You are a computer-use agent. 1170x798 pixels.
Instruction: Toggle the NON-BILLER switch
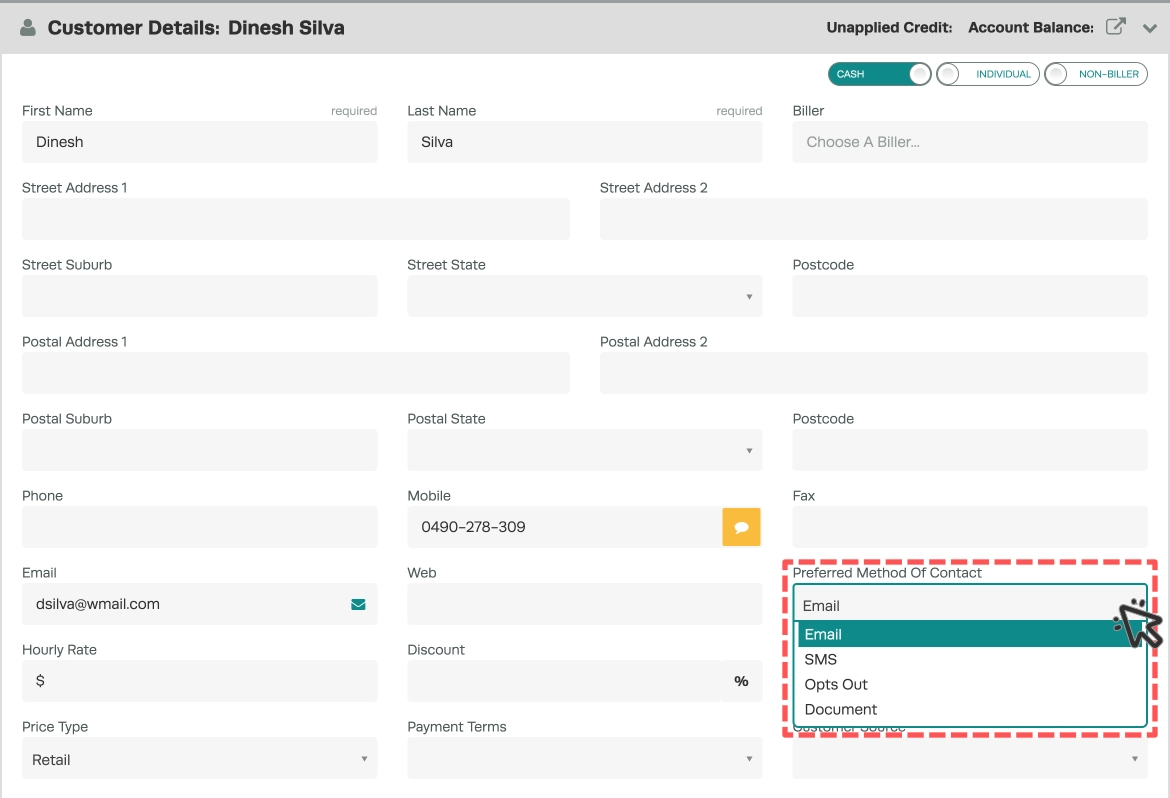tap(1095, 74)
